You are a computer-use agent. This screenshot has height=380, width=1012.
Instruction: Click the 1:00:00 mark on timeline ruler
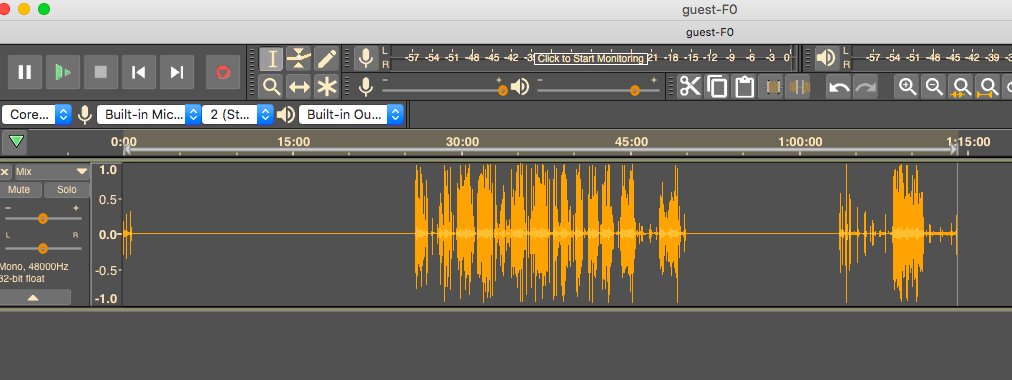(x=800, y=142)
